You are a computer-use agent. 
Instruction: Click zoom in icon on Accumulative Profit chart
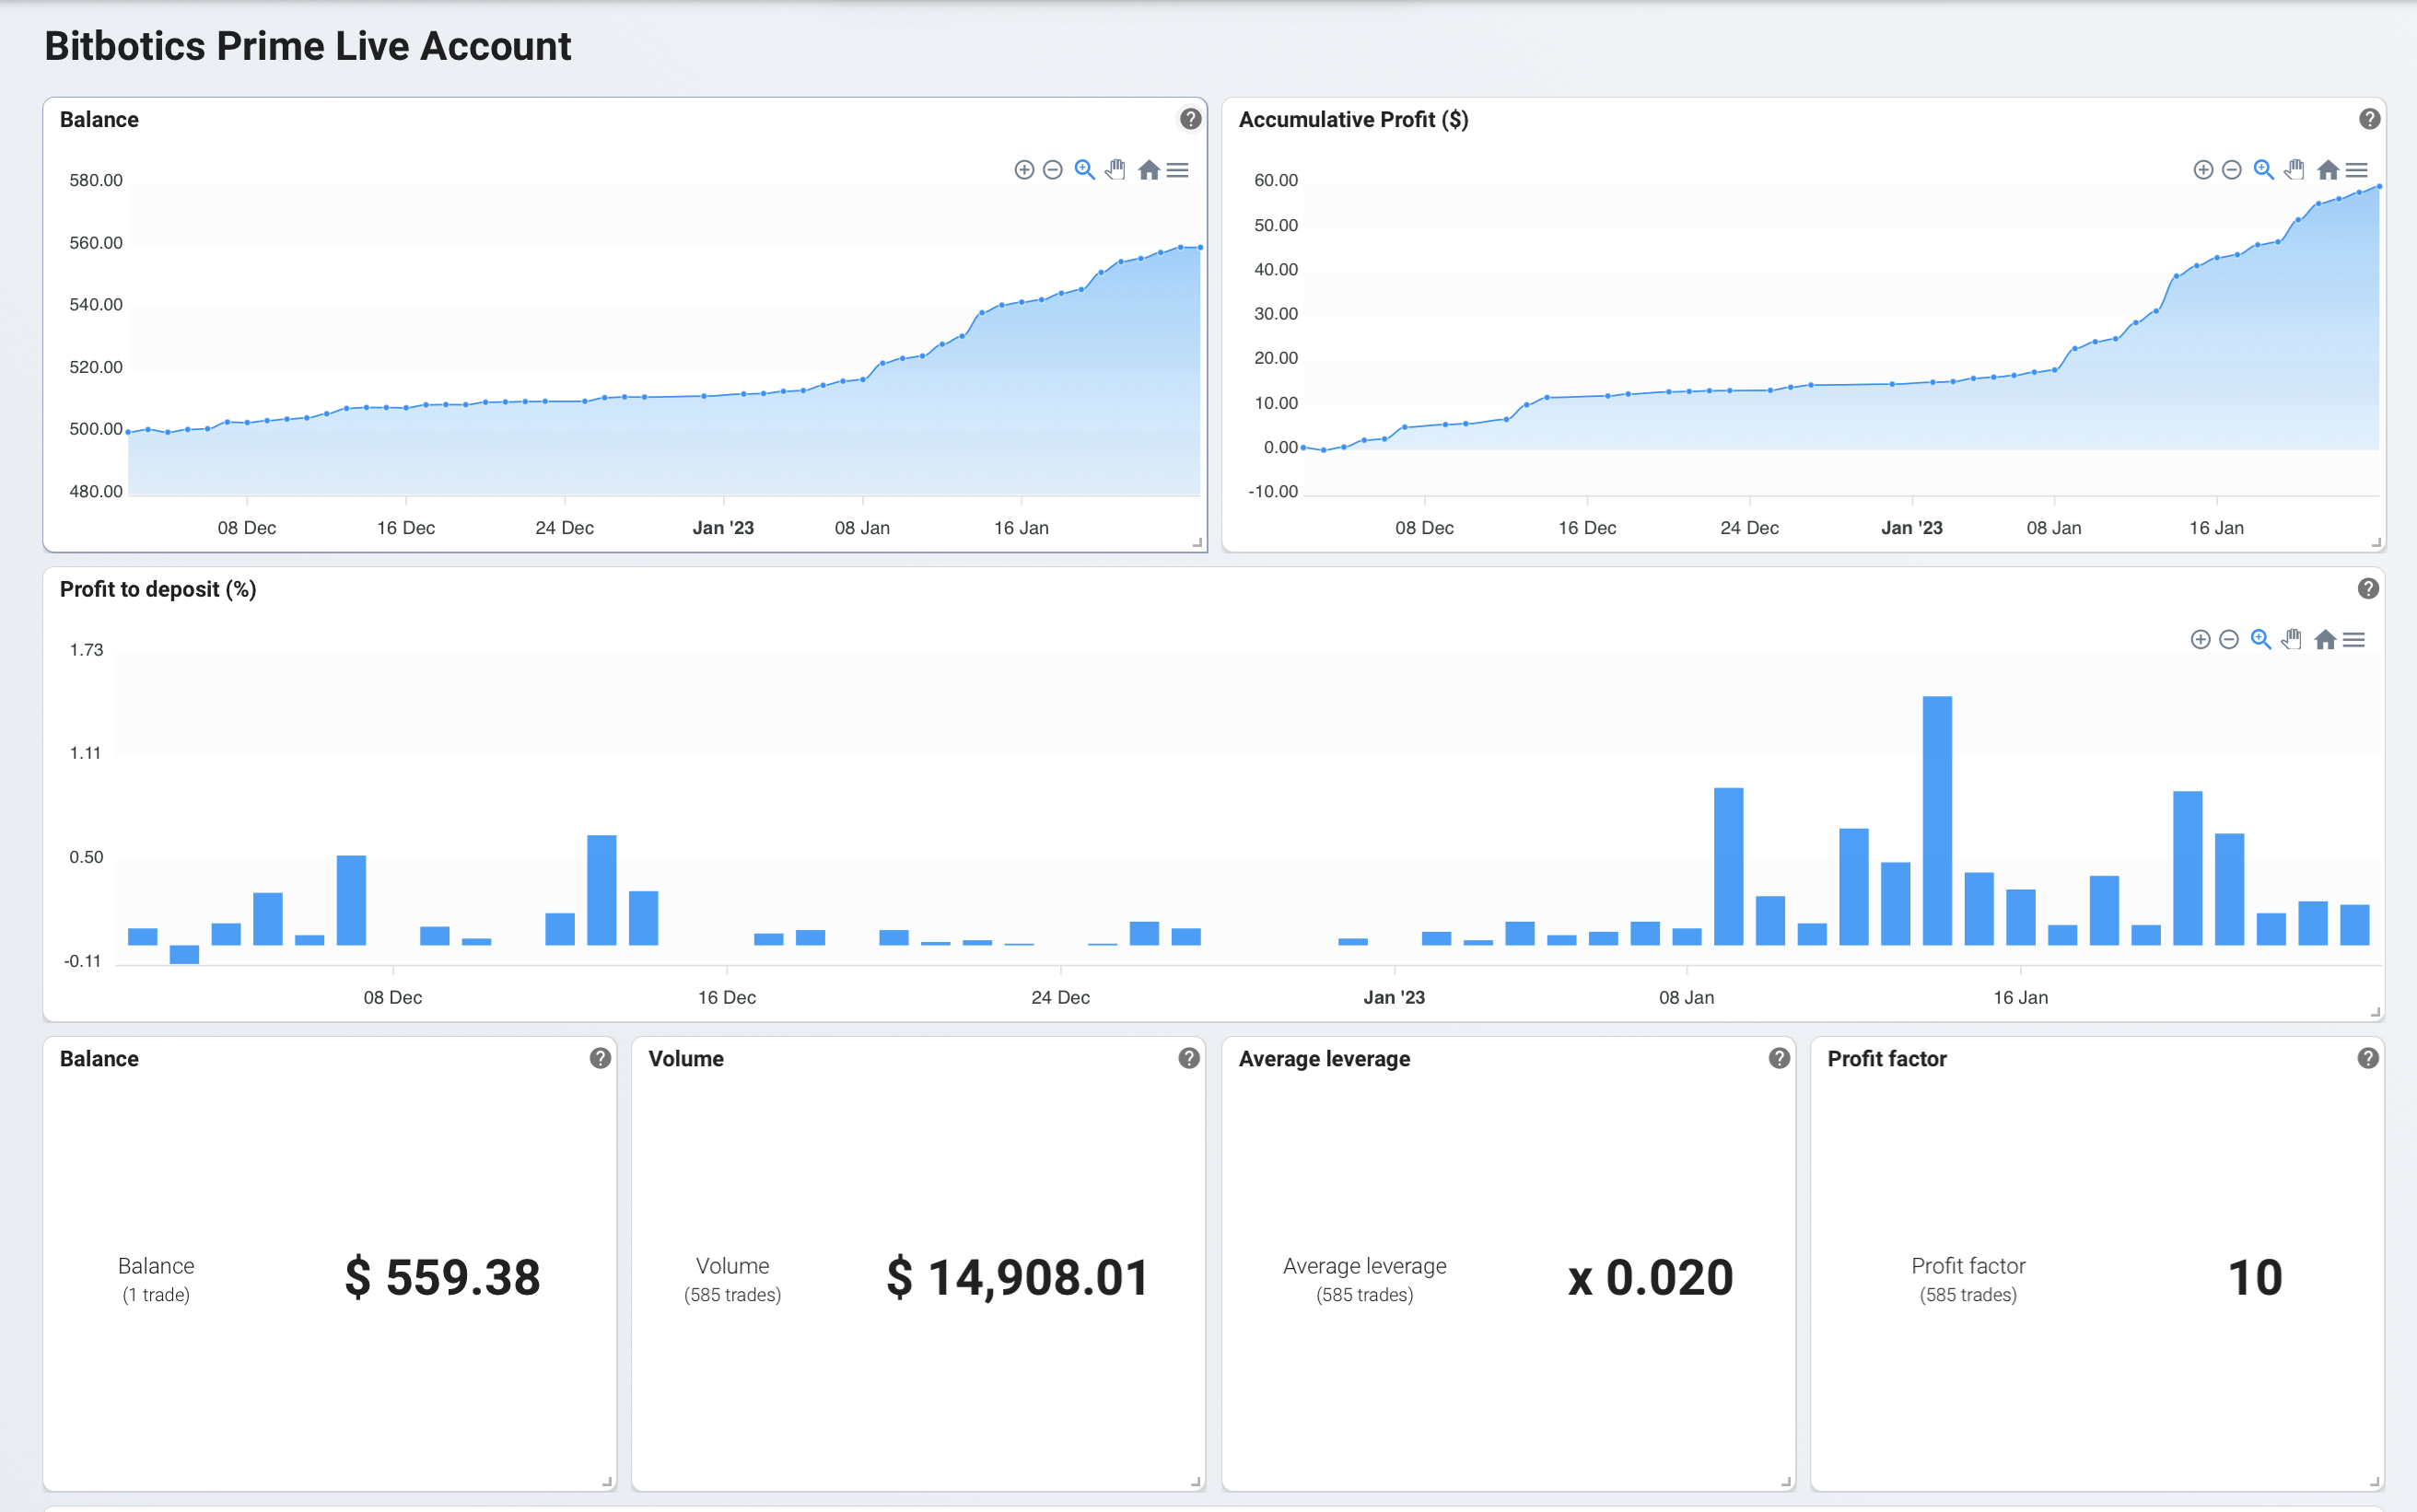(2203, 170)
